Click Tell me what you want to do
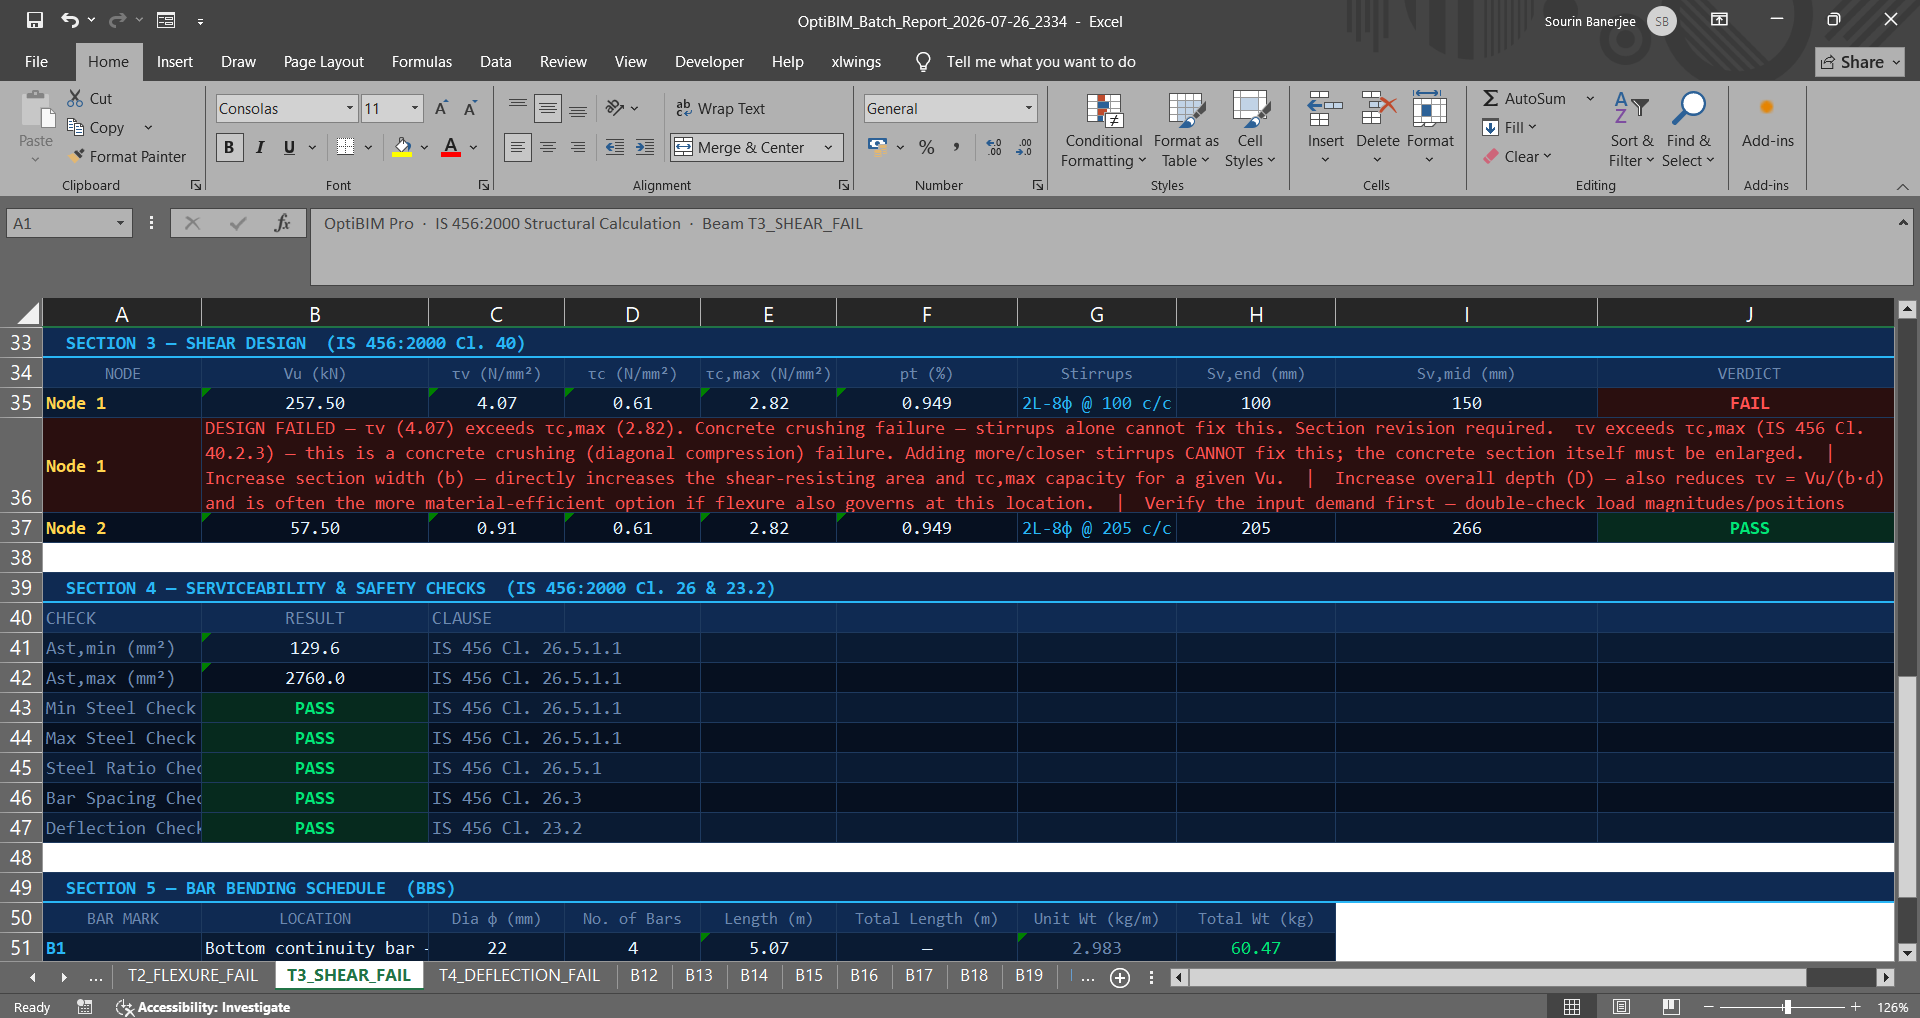The height and width of the screenshot is (1018, 1920). [1040, 61]
